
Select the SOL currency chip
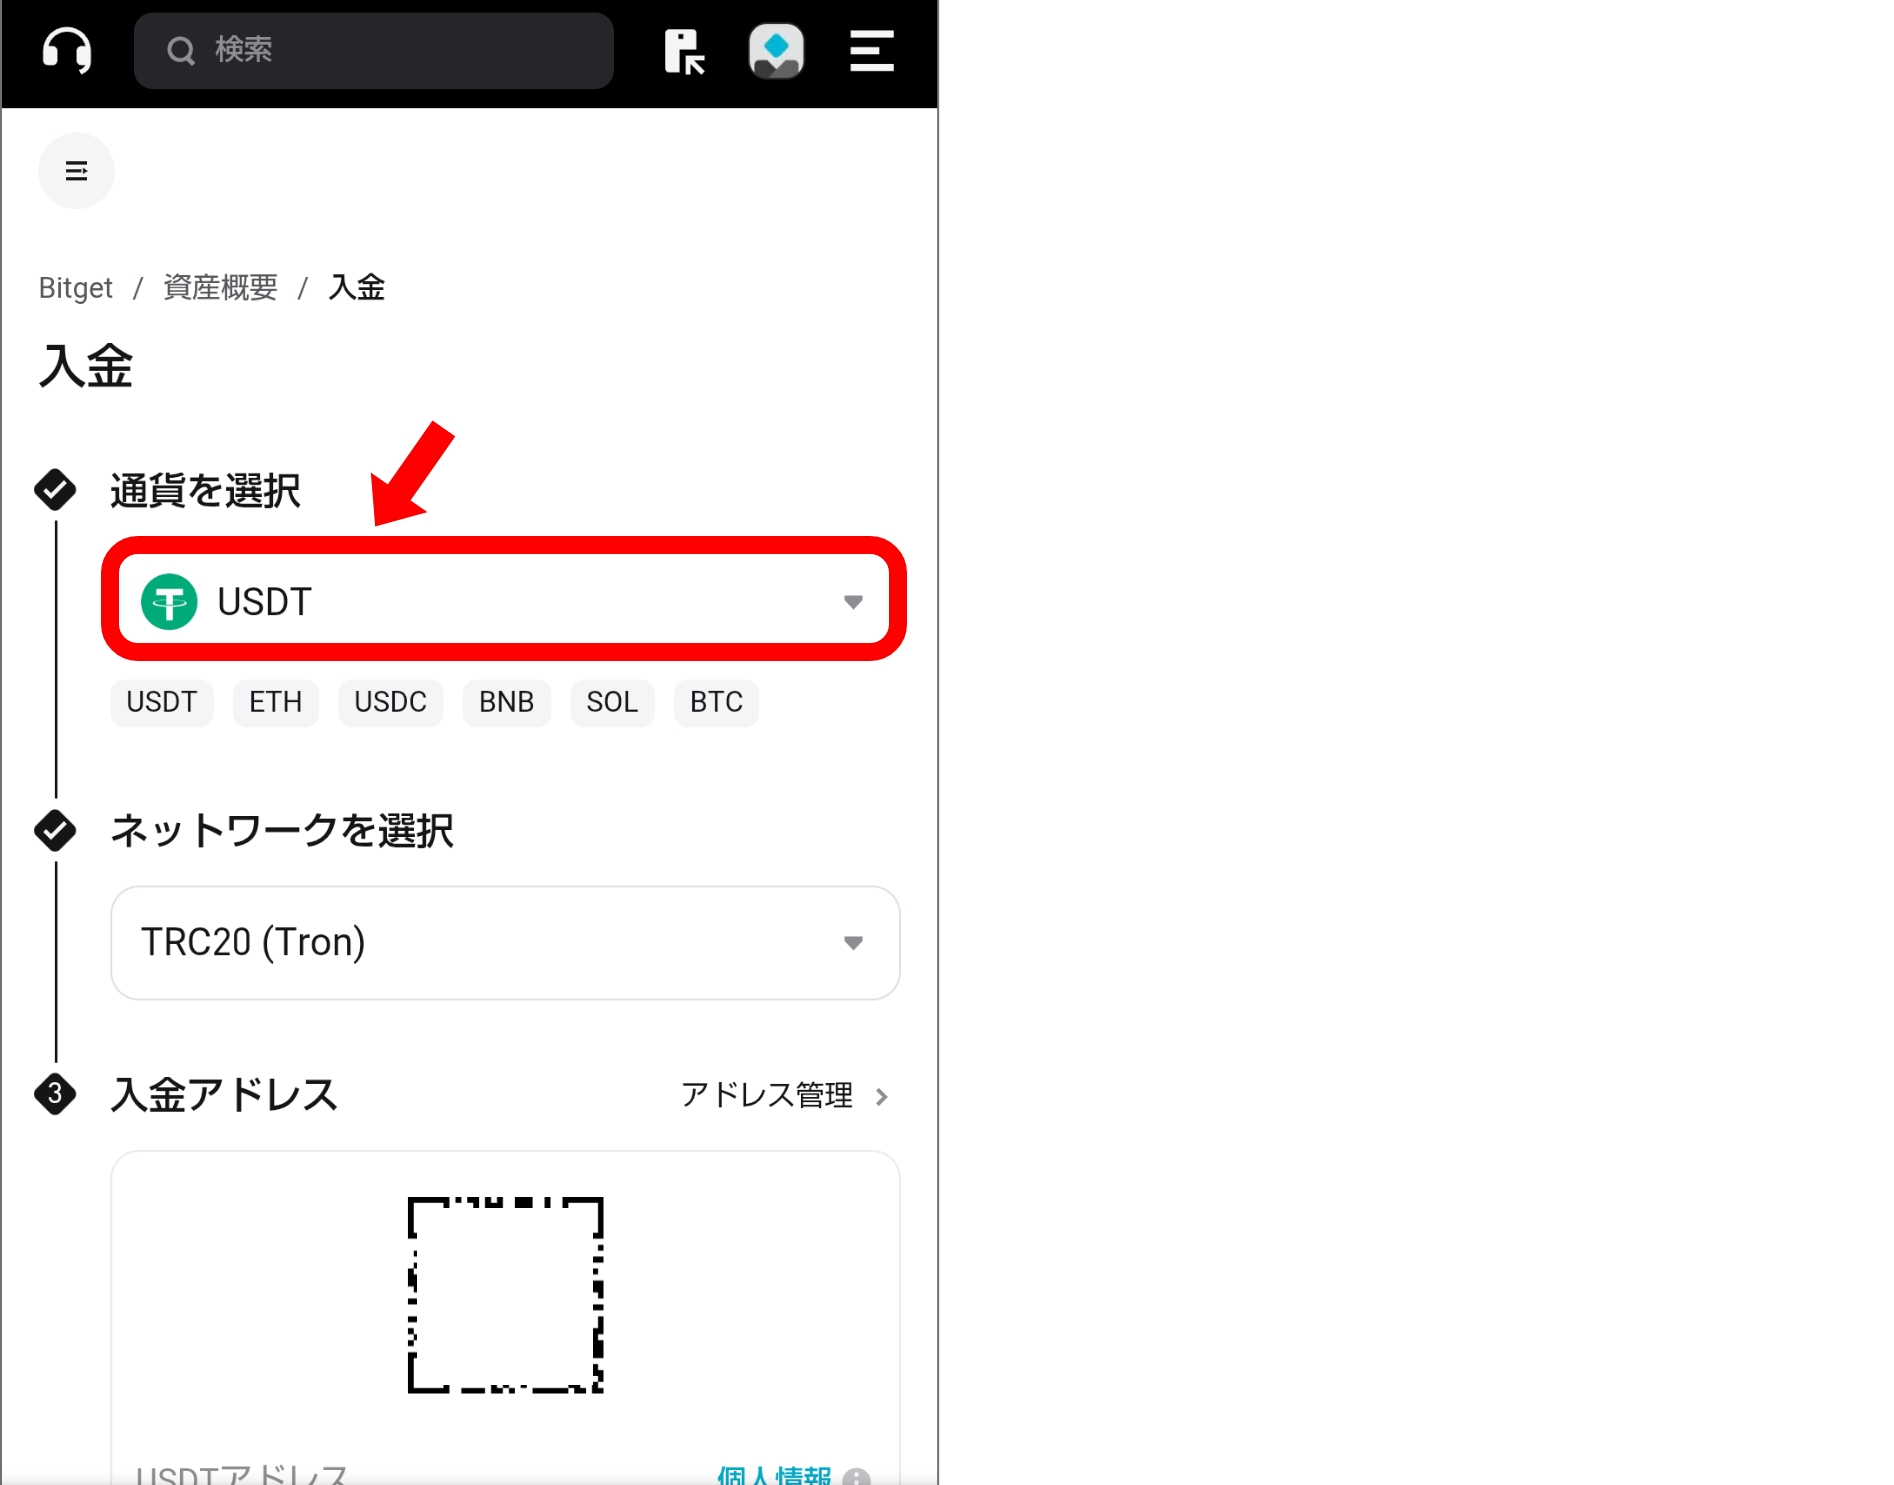(612, 702)
